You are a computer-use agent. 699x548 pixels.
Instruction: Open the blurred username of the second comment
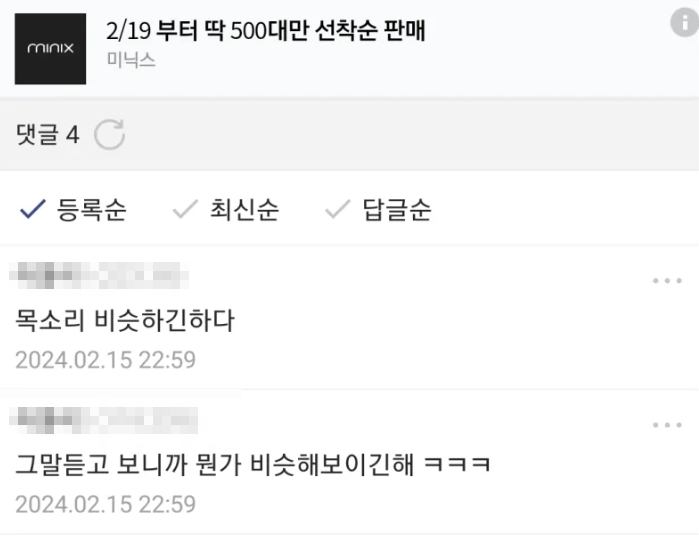pos(103,420)
